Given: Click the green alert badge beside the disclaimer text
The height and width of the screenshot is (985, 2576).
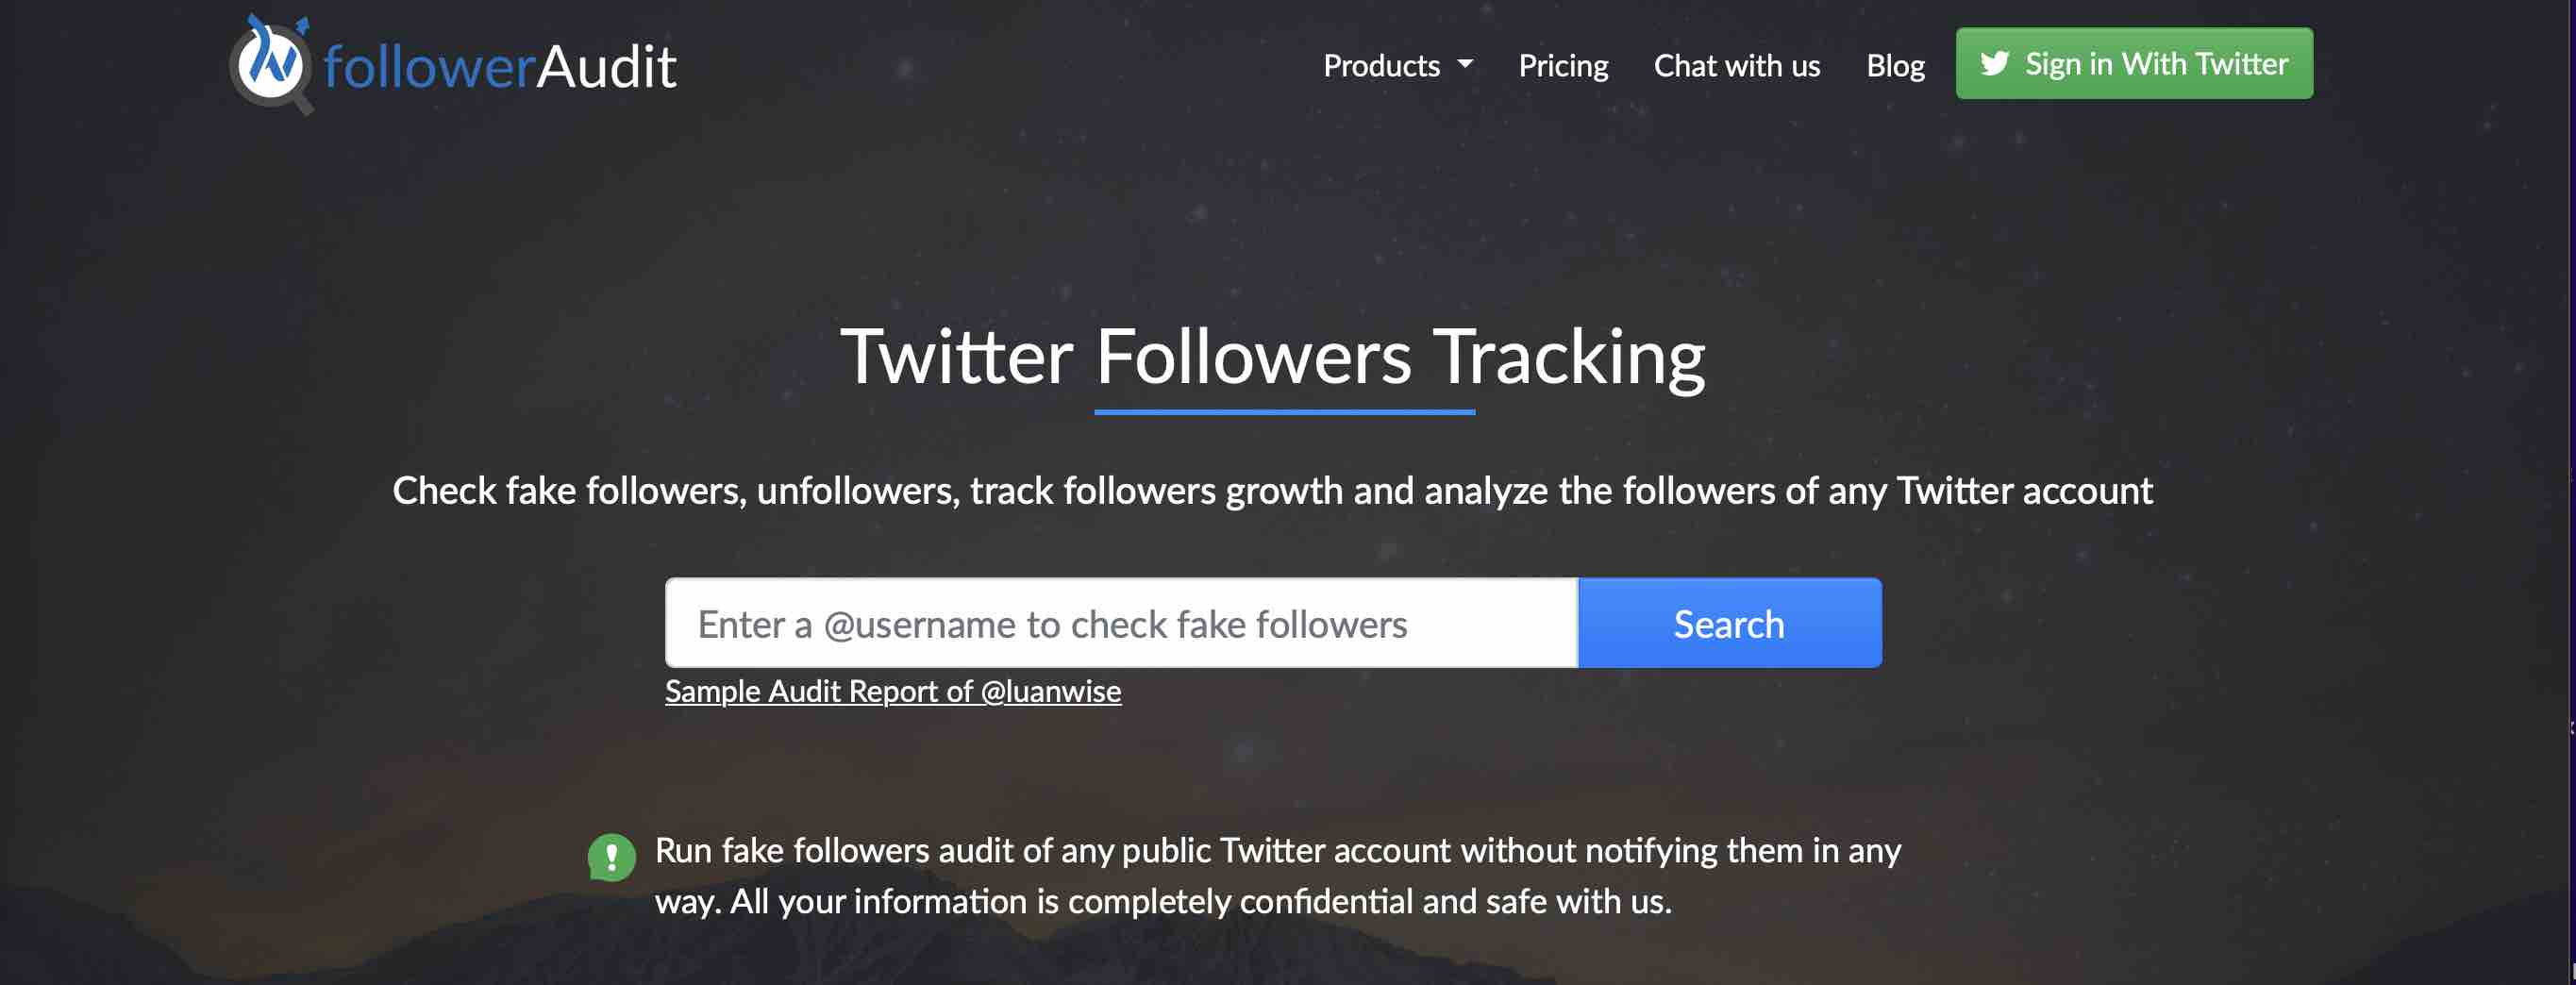Looking at the screenshot, I should point(613,856).
